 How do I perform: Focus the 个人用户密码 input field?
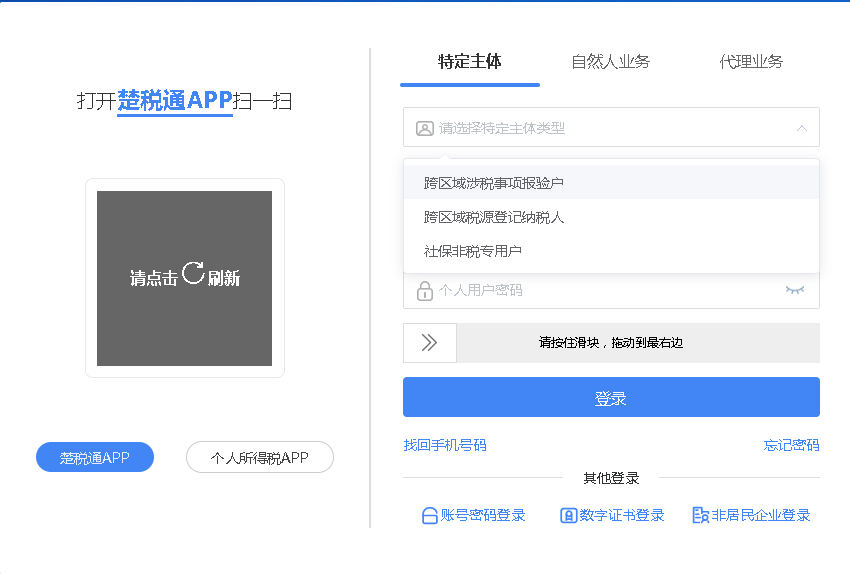[x=611, y=291]
